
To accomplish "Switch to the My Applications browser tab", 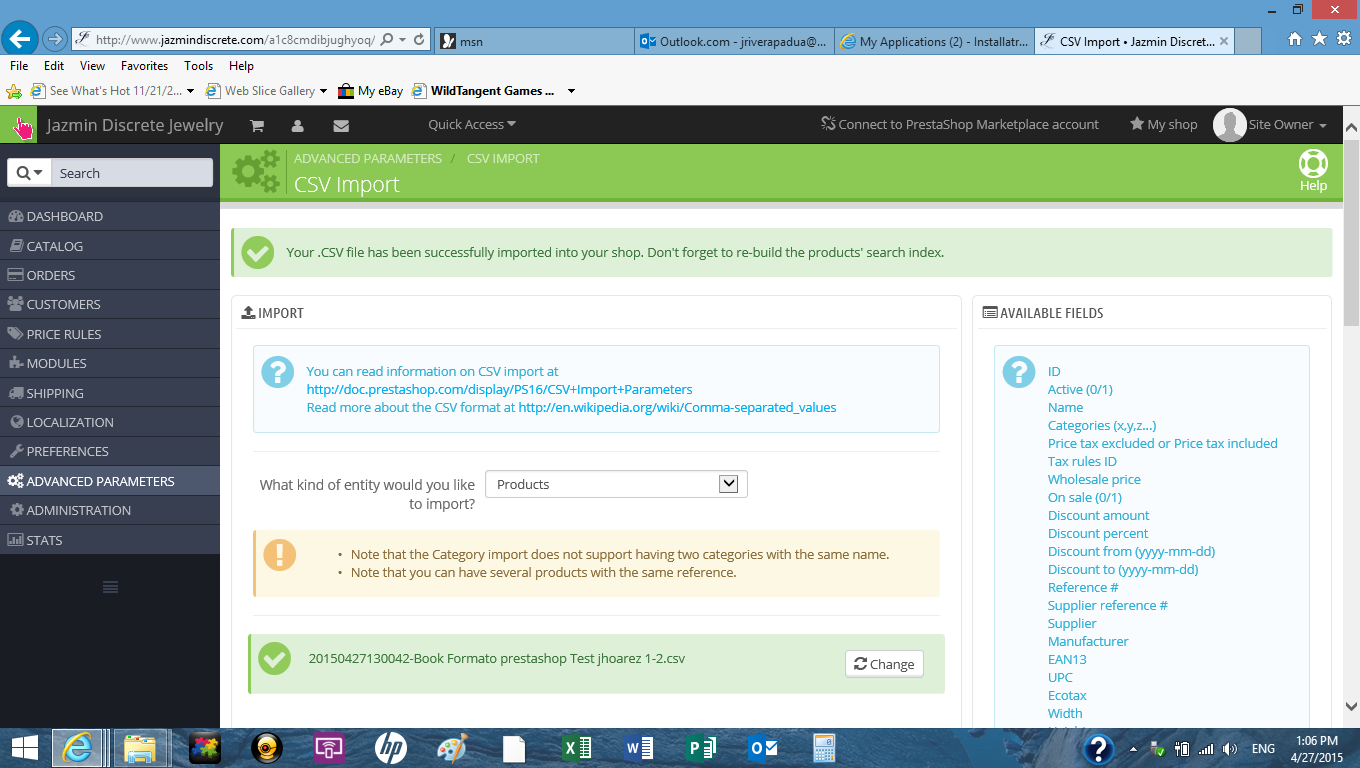I will [934, 41].
